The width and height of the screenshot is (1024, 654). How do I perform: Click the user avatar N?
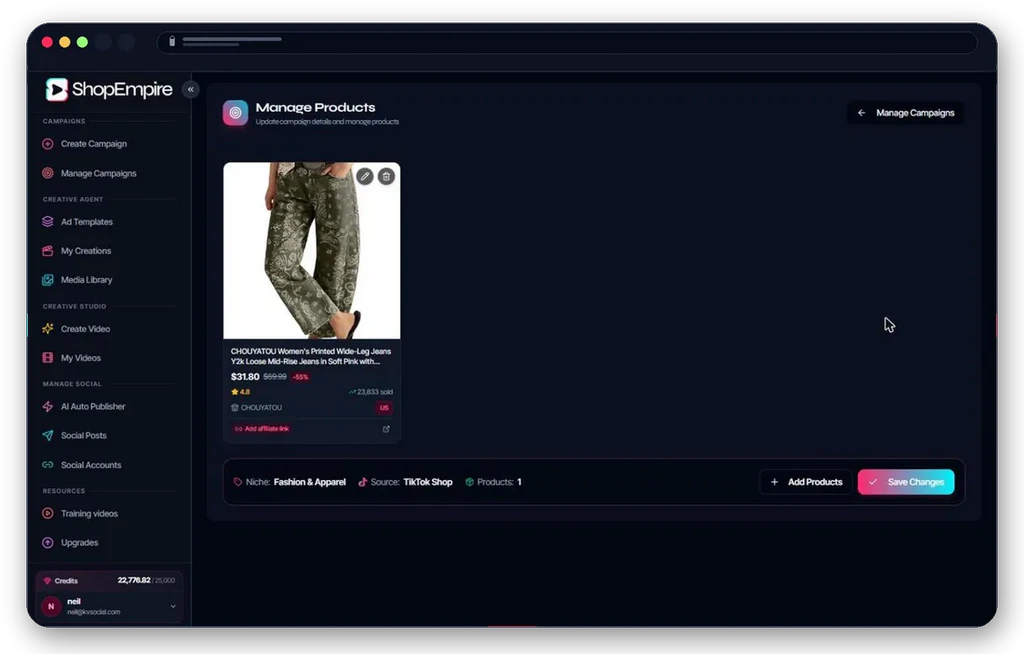[51, 606]
